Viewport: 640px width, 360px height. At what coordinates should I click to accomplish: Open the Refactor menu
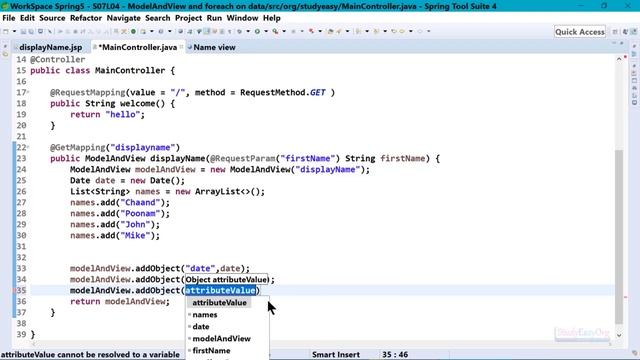point(86,18)
